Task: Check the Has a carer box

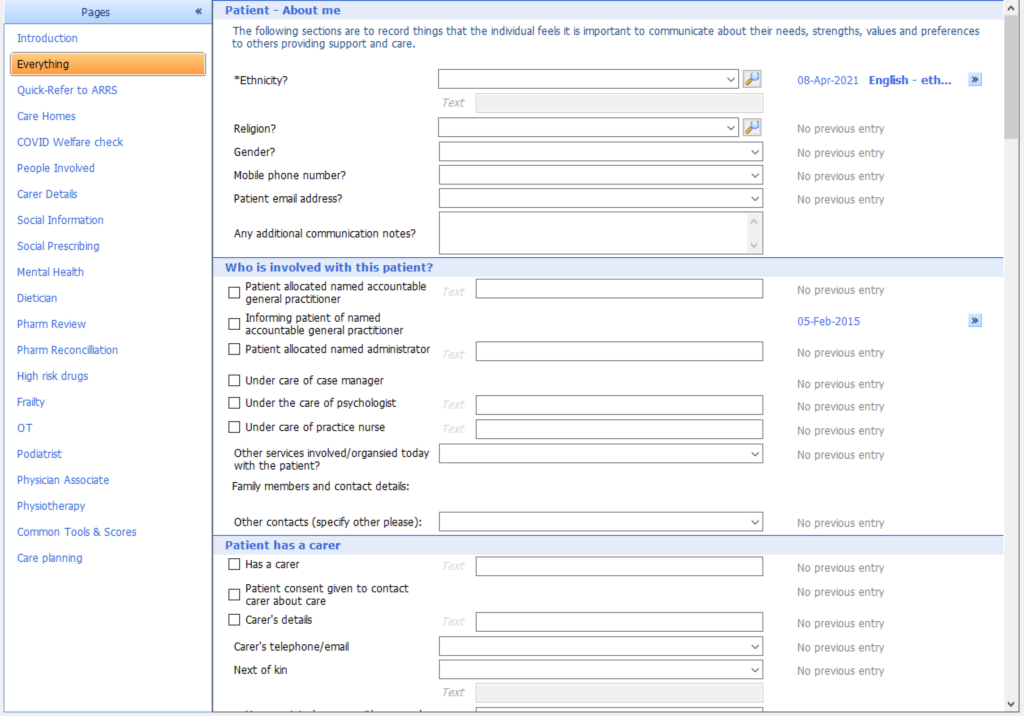Action: pyautogui.click(x=234, y=564)
